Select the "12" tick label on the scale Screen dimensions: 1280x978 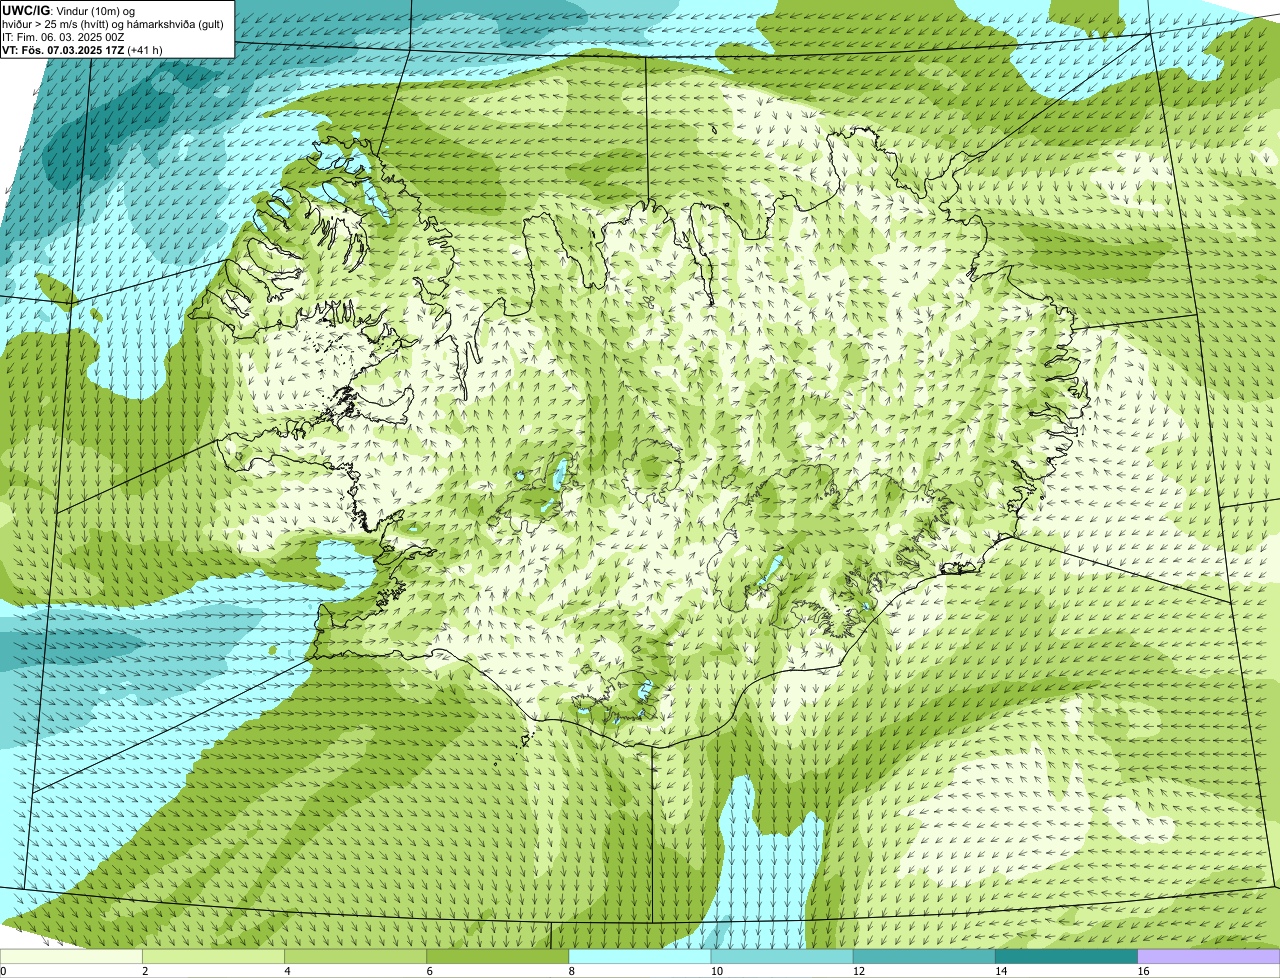[x=859, y=971]
